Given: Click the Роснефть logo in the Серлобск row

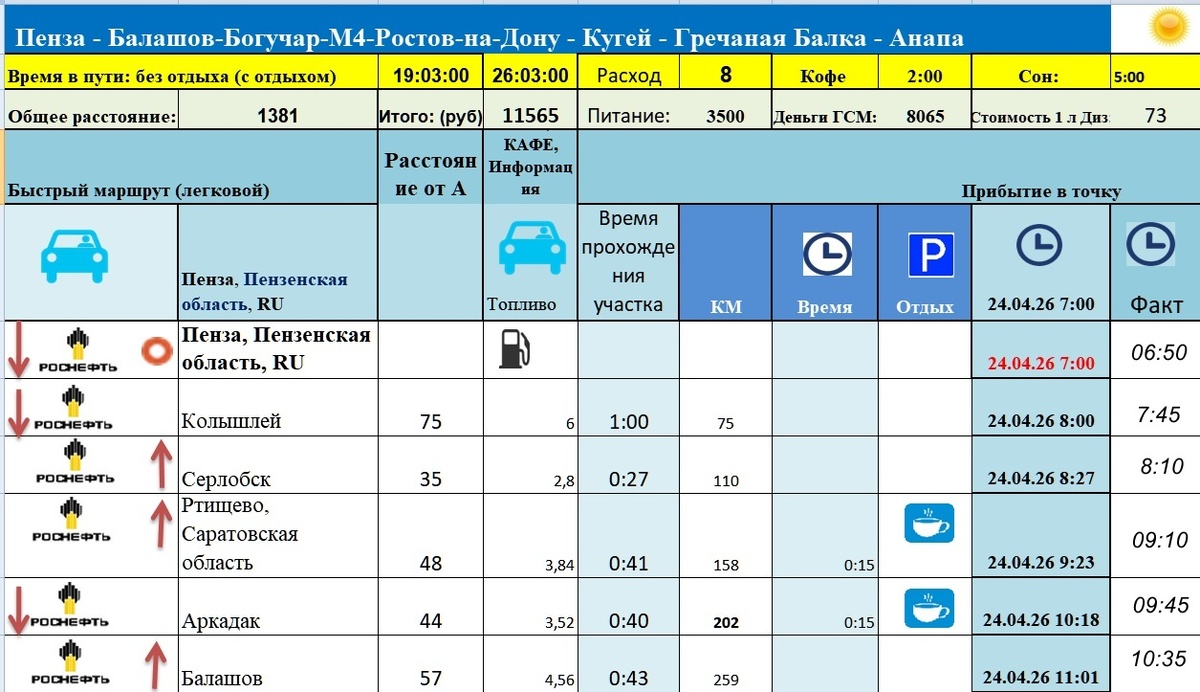Looking at the screenshot, I should tap(74, 463).
